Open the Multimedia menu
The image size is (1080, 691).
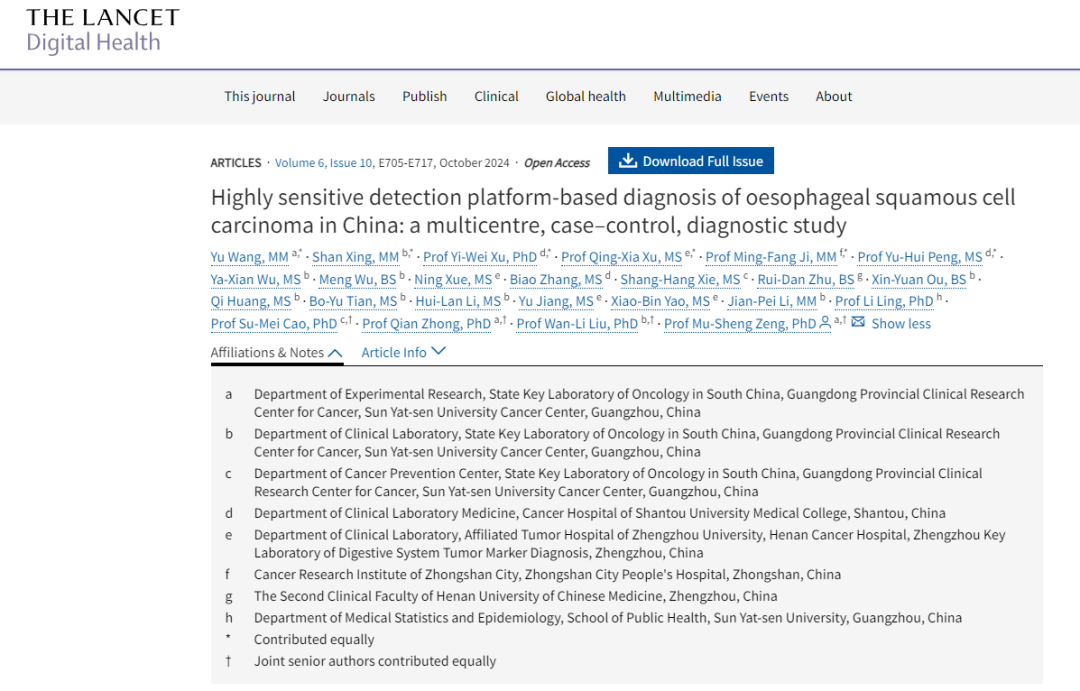pyautogui.click(x=687, y=96)
